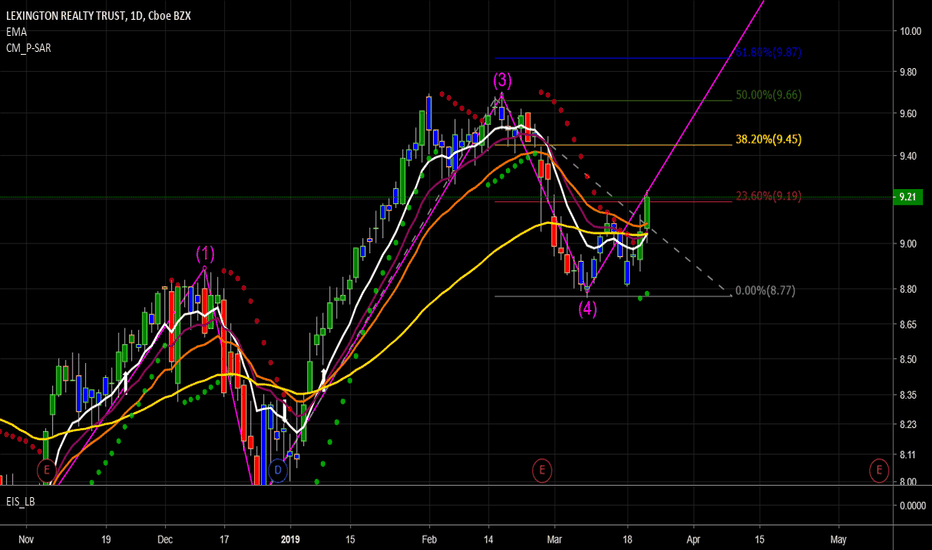Image resolution: width=932 pixels, height=550 pixels.
Task: Click the 8.80 price axis label
Action: click(908, 289)
